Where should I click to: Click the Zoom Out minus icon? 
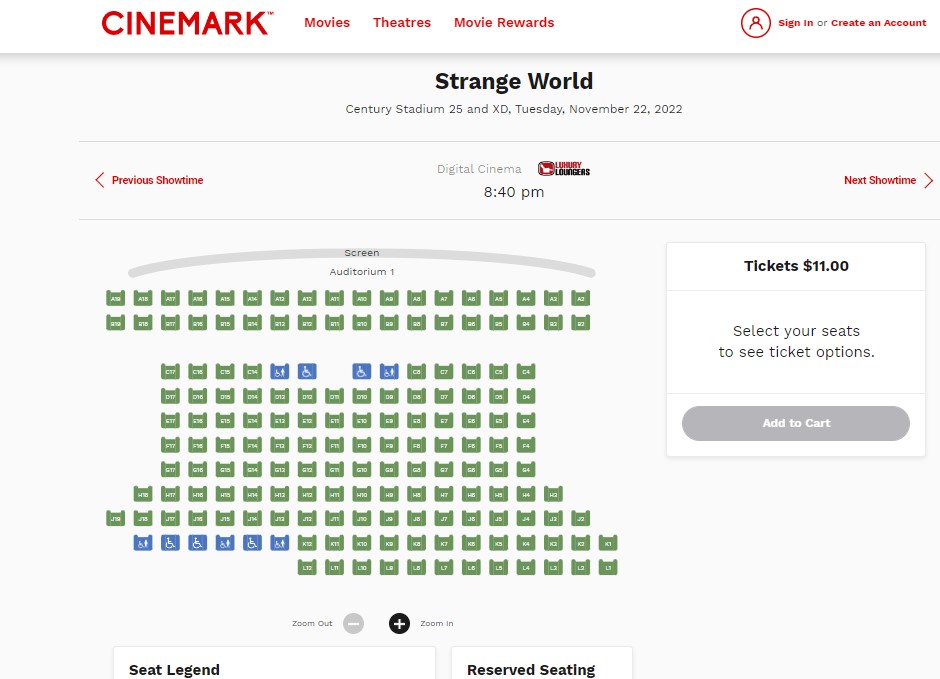tap(353, 624)
